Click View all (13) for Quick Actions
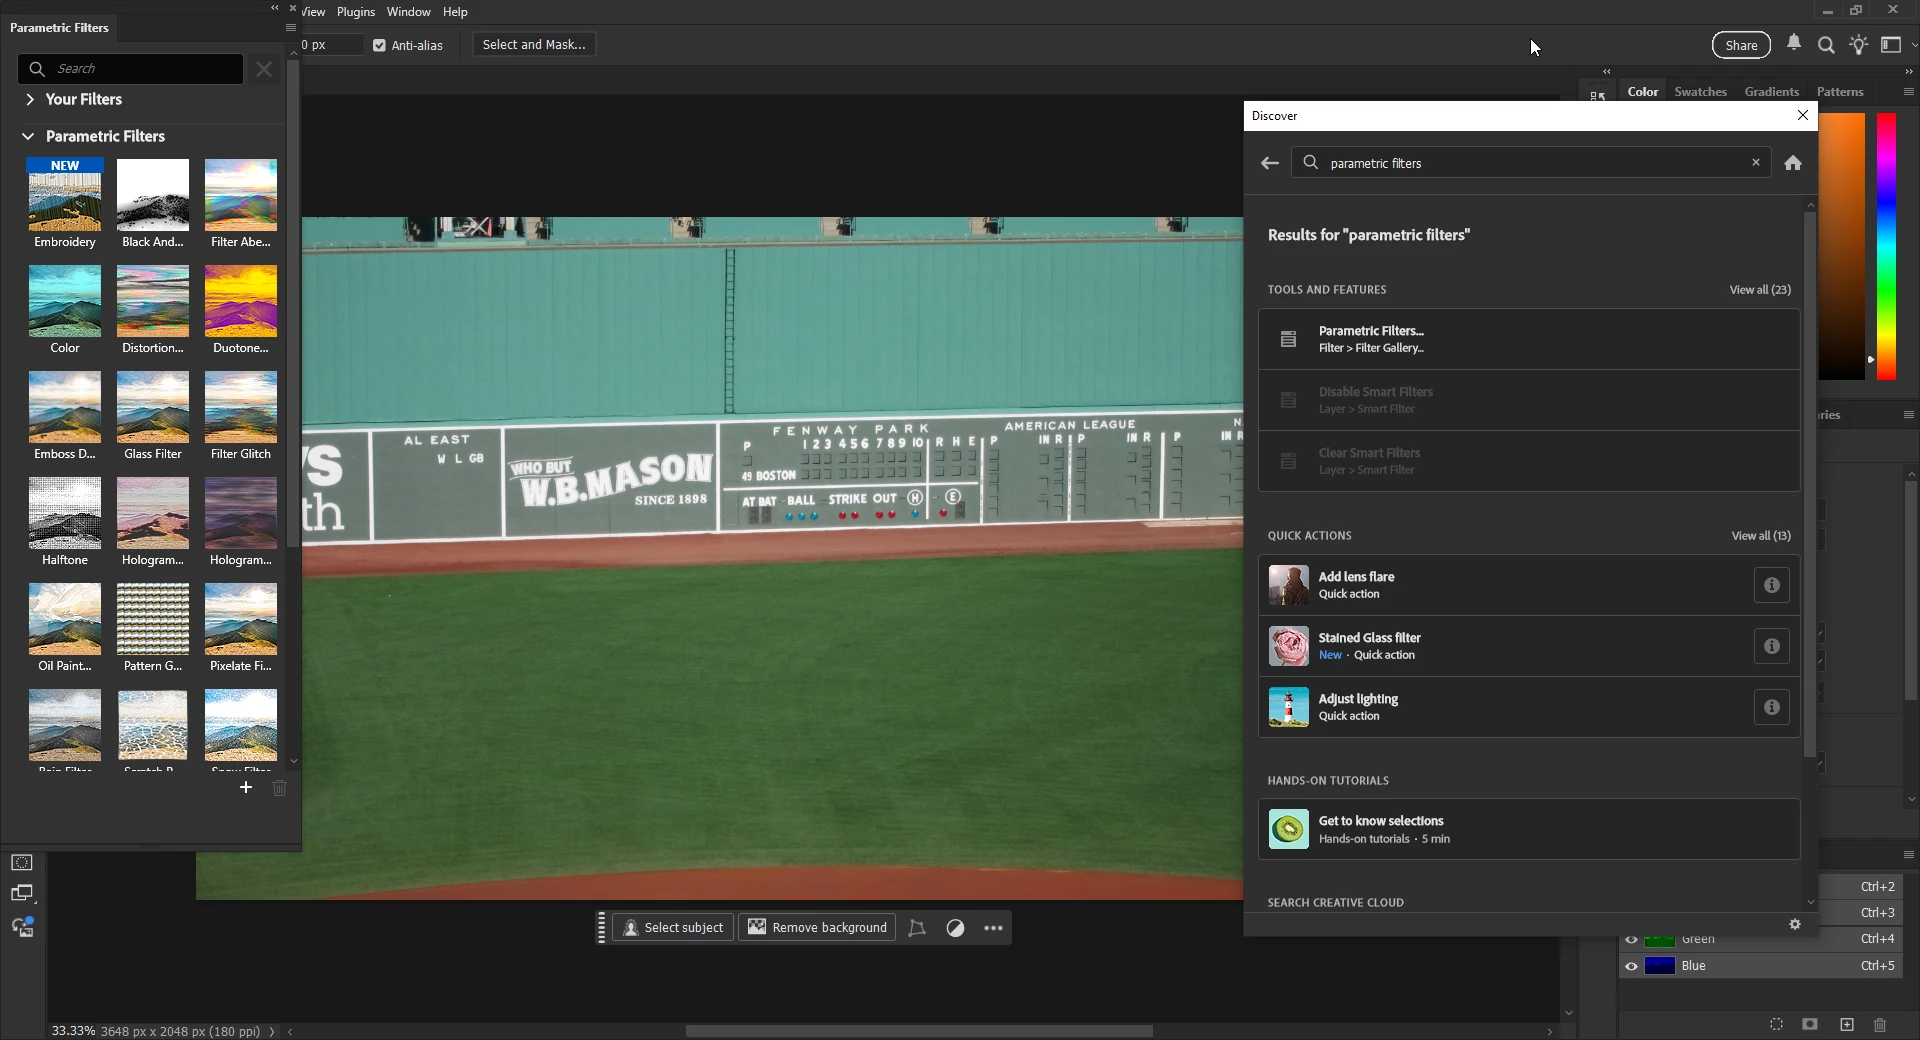Screen dimensions: 1920x1040 point(1761,536)
